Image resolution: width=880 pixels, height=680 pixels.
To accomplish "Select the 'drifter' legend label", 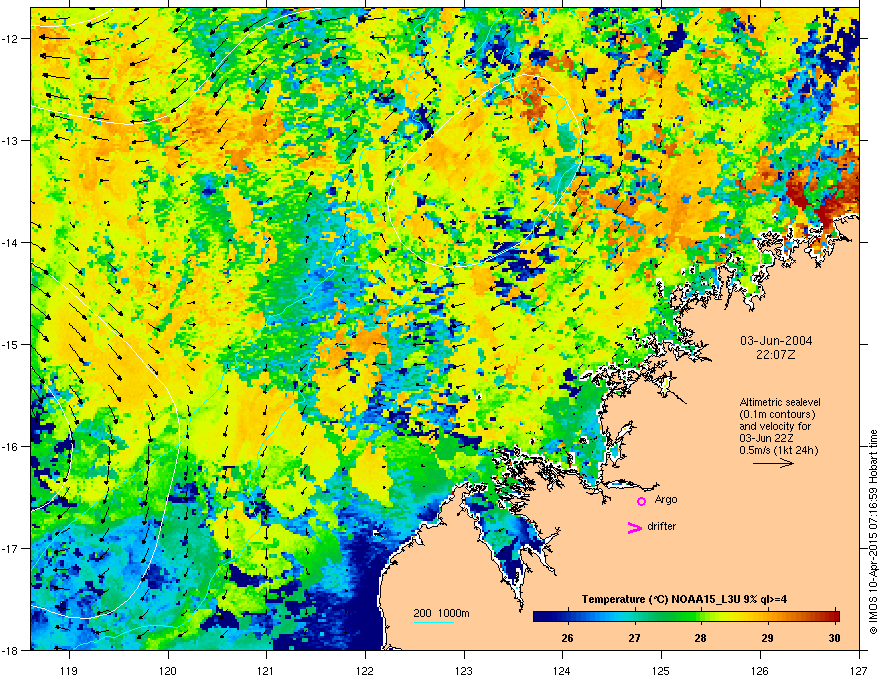I will tap(662, 526).
